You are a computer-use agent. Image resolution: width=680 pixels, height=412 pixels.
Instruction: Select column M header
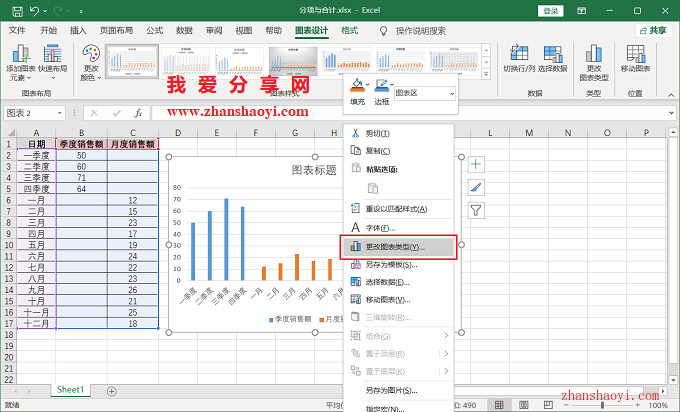click(x=529, y=133)
